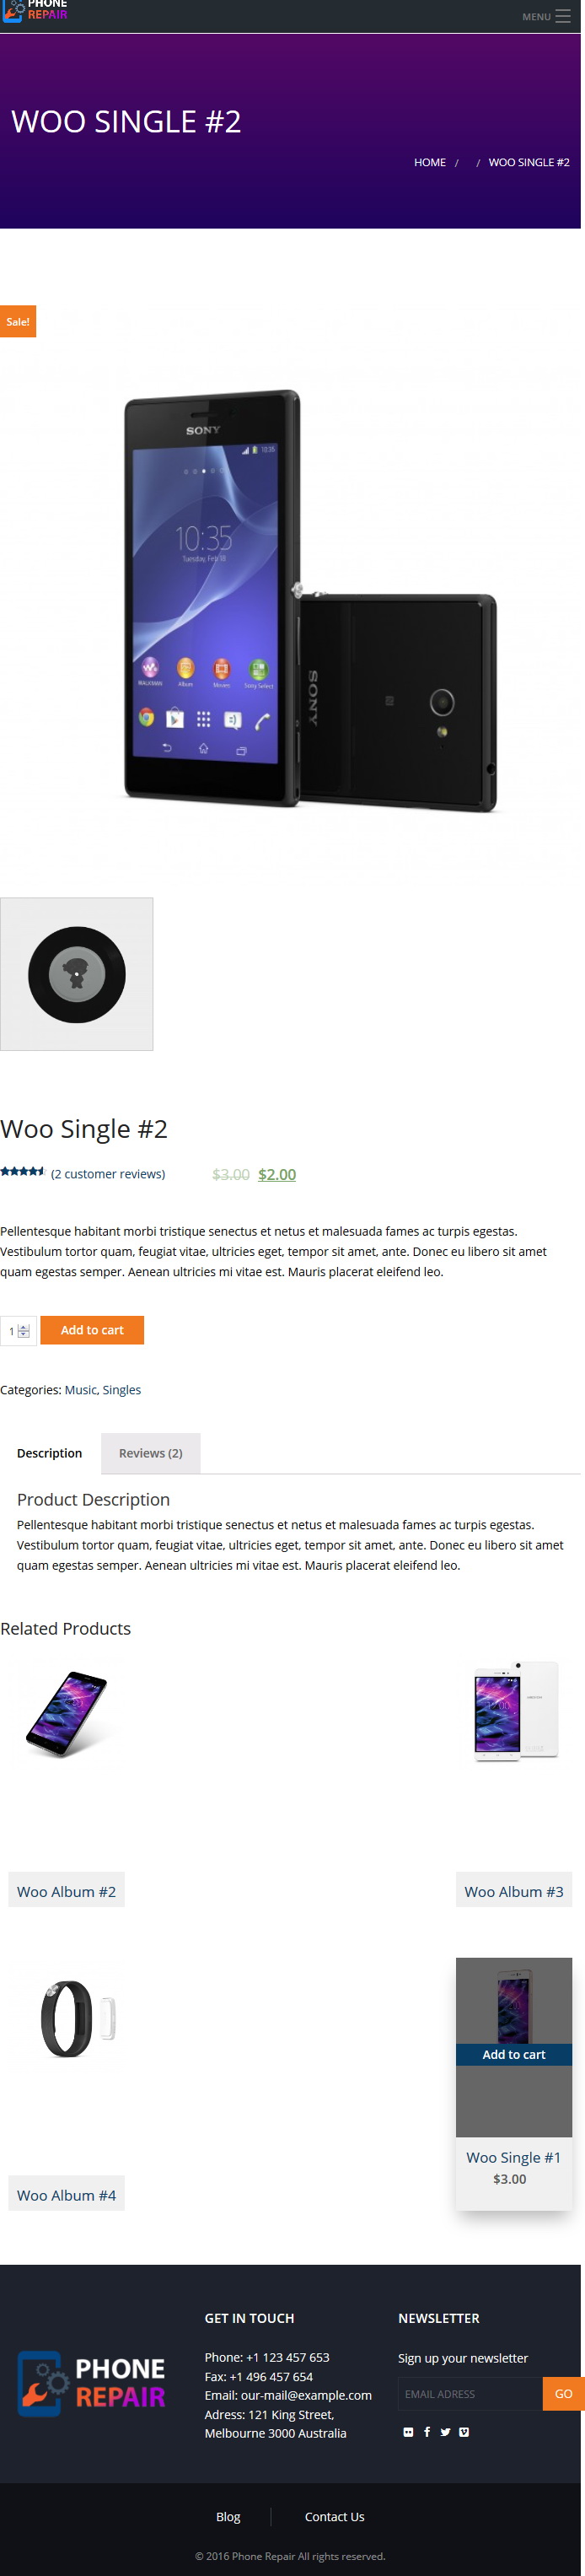Click the star rating icons
Image resolution: width=585 pixels, height=2576 pixels.
click(x=22, y=1171)
